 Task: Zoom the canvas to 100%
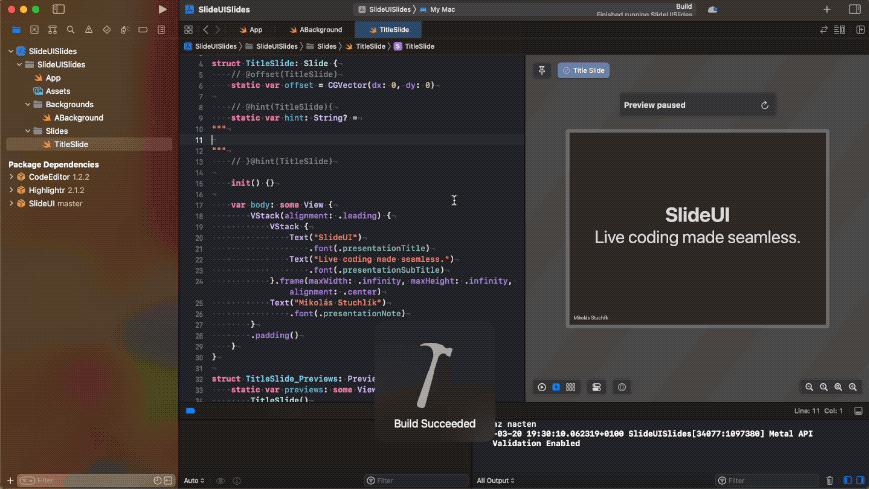tap(824, 388)
